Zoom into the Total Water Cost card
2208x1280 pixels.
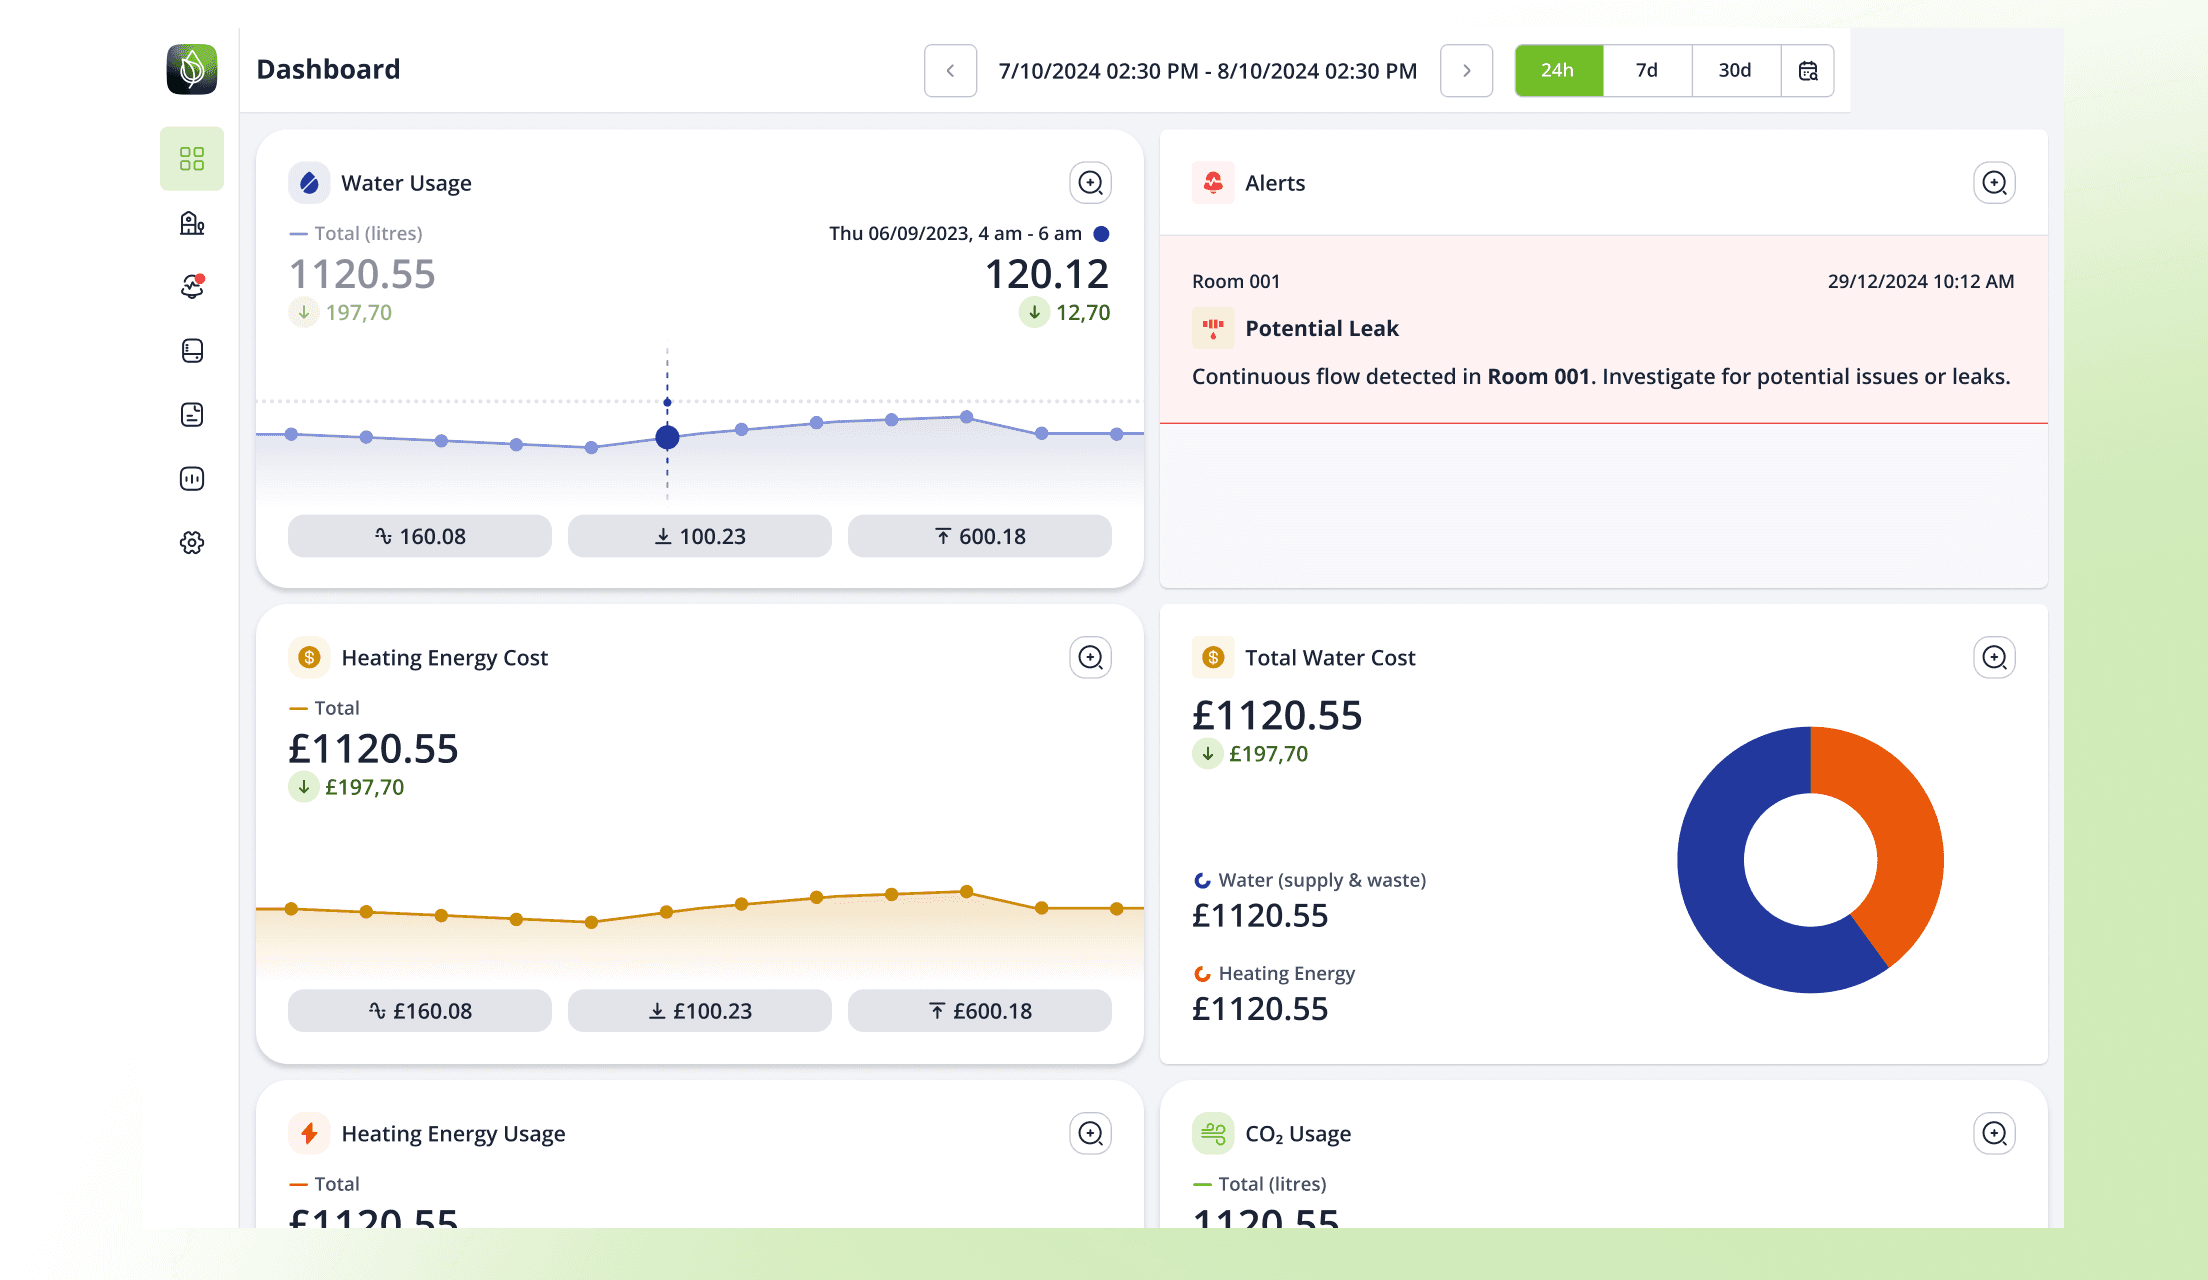coord(1995,658)
